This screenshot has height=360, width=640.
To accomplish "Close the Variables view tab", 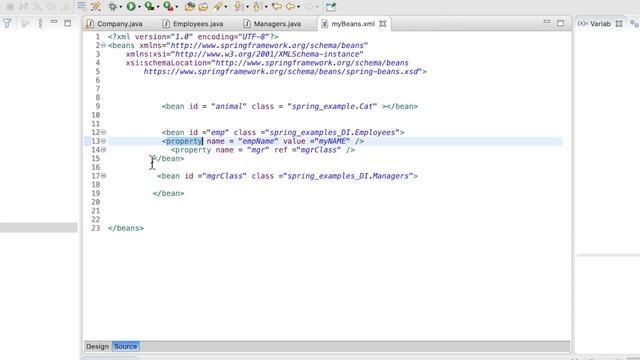I will pos(619,24).
